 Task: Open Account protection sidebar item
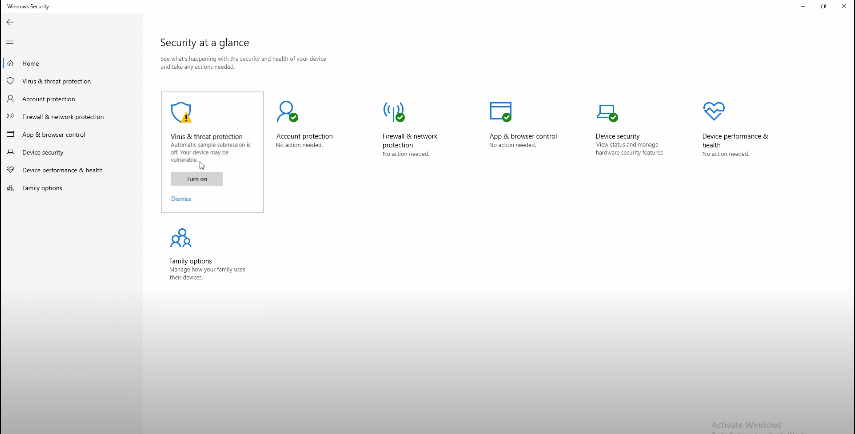tap(49, 99)
